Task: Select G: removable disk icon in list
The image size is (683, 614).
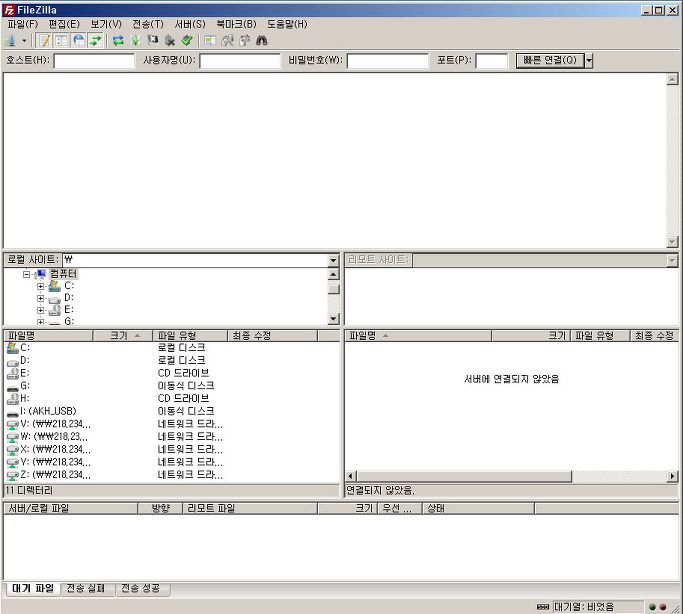Action: pos(13,387)
